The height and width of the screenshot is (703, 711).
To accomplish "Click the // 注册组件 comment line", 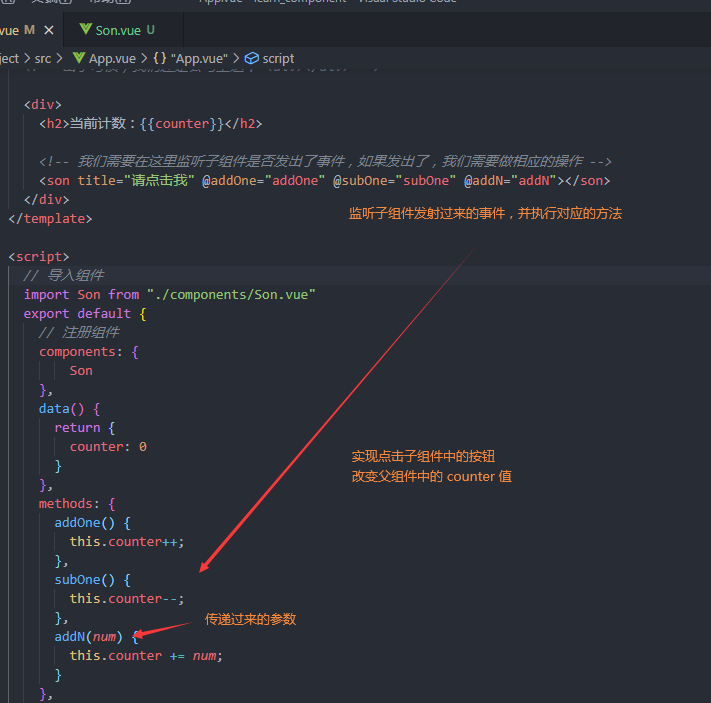I will coord(79,333).
